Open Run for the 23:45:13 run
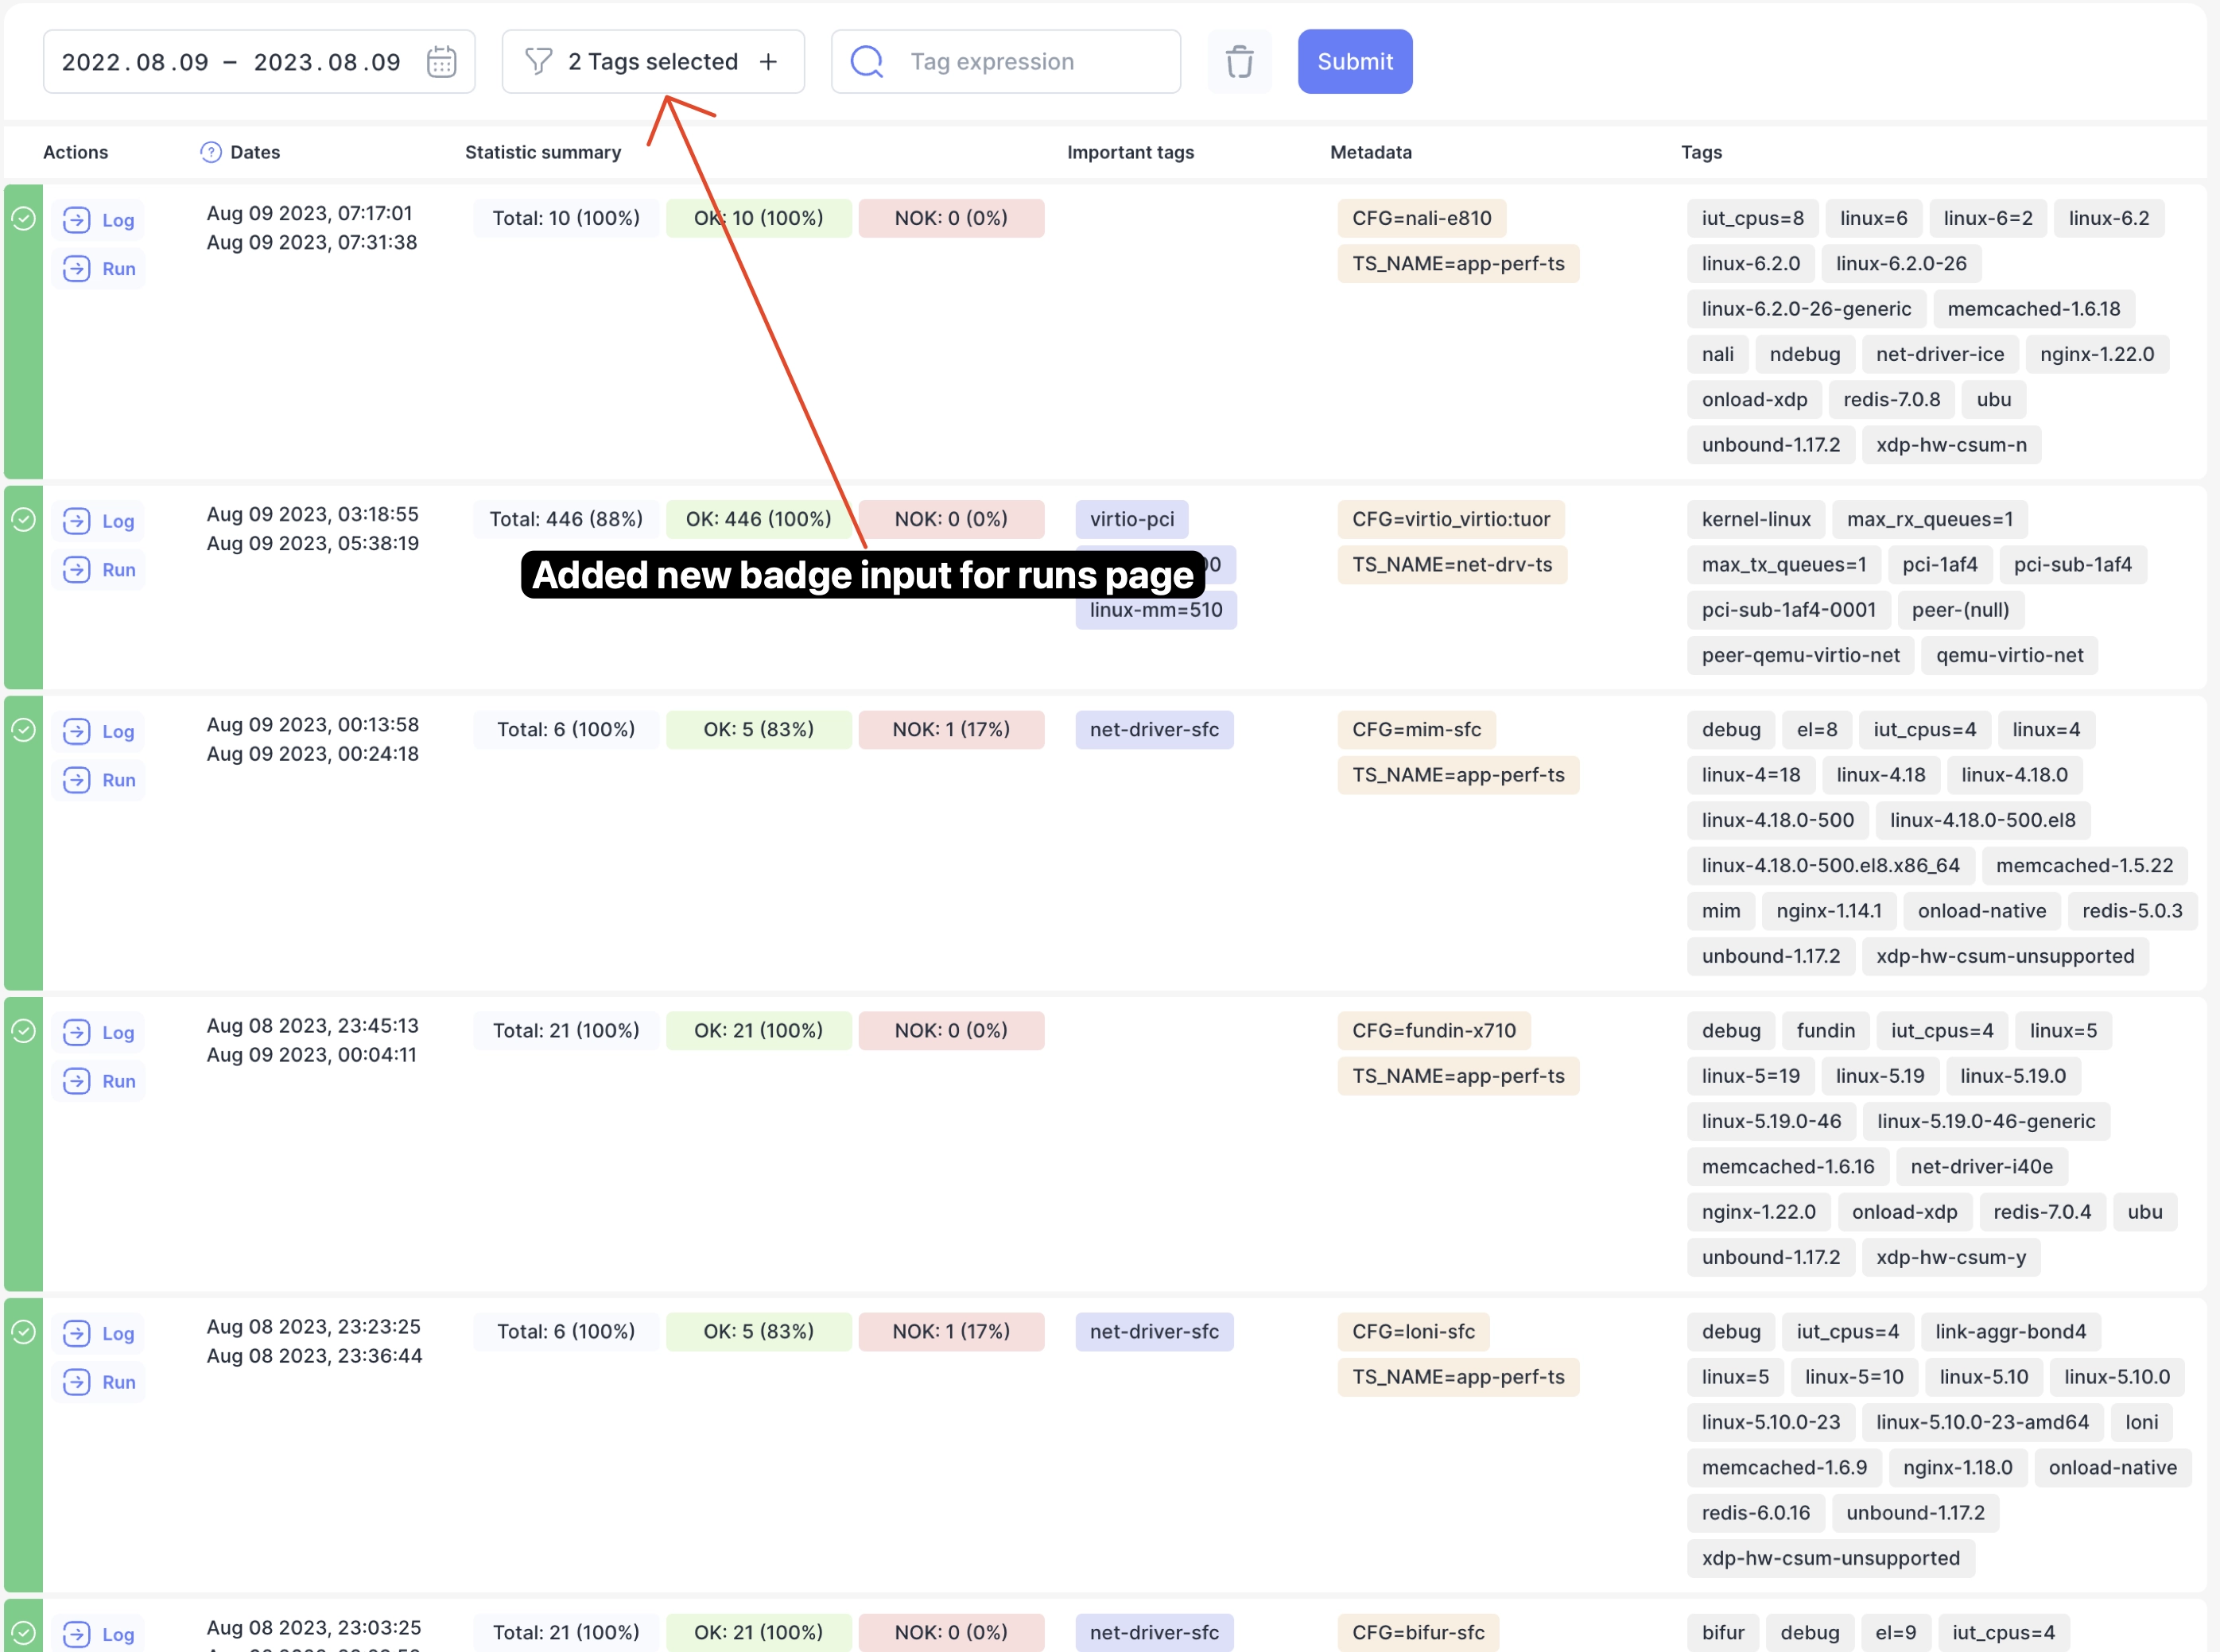 (99, 1081)
